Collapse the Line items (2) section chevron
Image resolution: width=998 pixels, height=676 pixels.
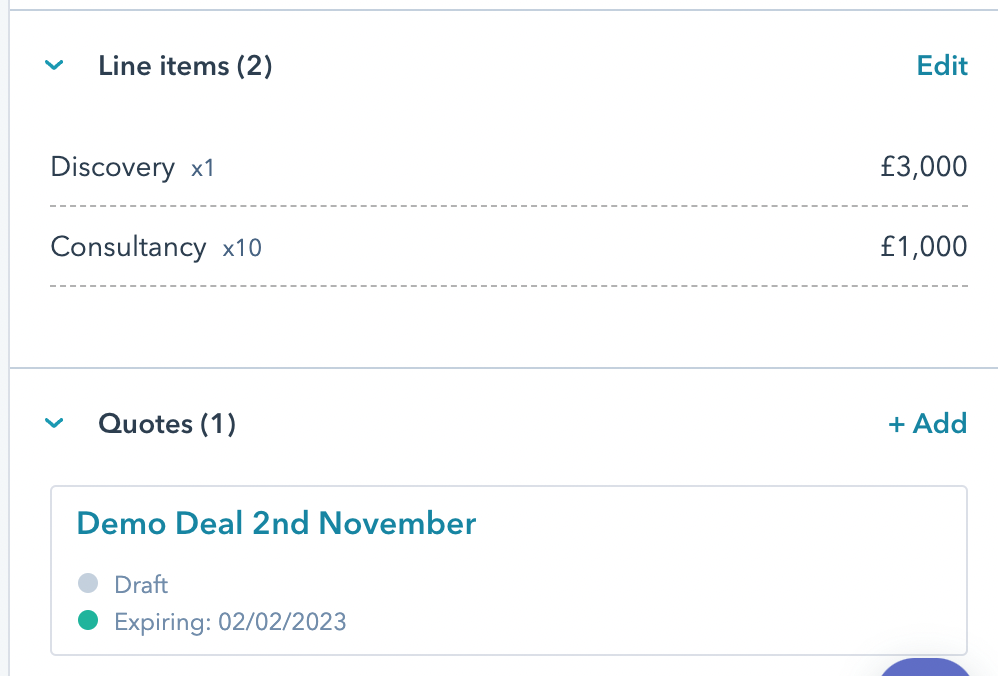[x=55, y=65]
